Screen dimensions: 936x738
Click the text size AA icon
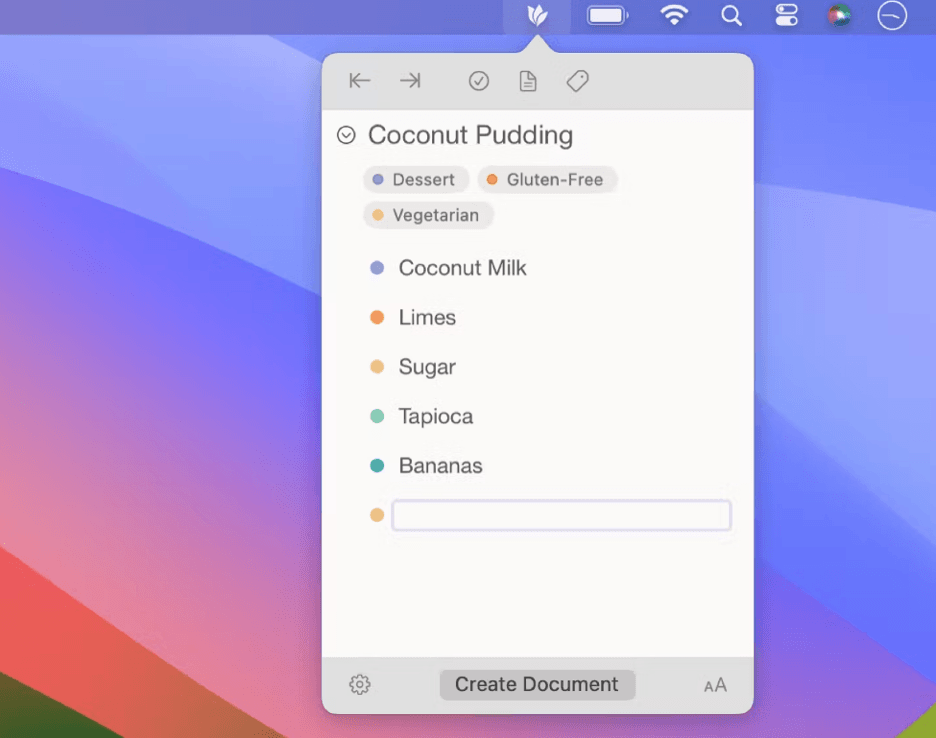(715, 685)
